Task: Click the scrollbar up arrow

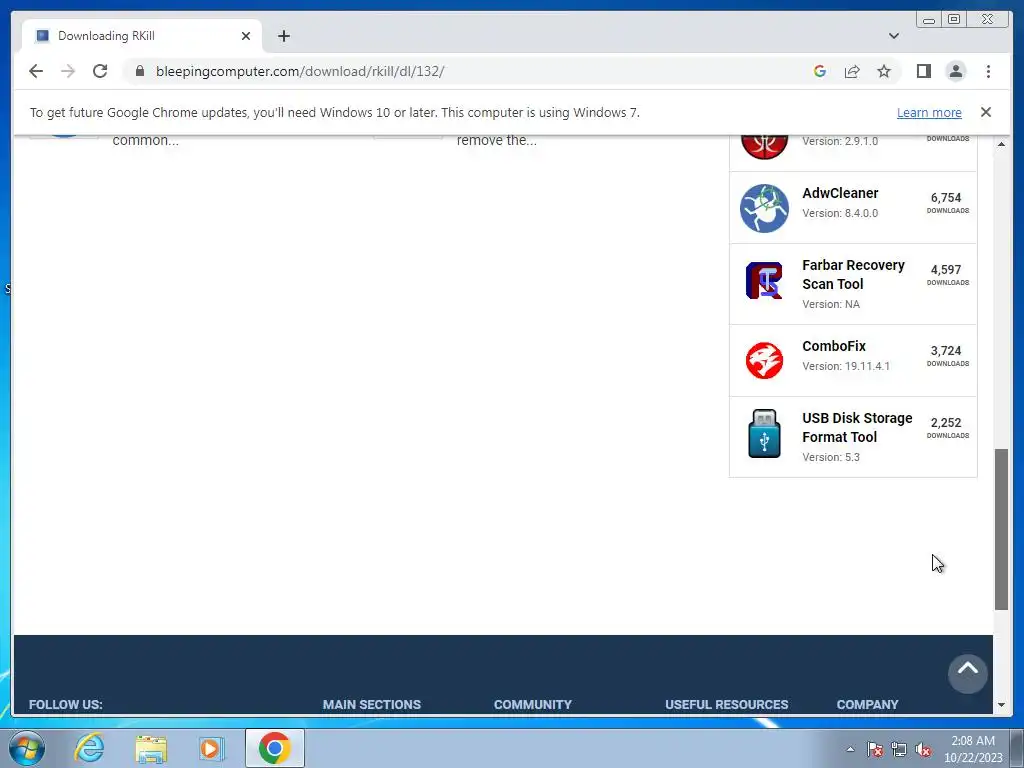Action: point(1001,144)
